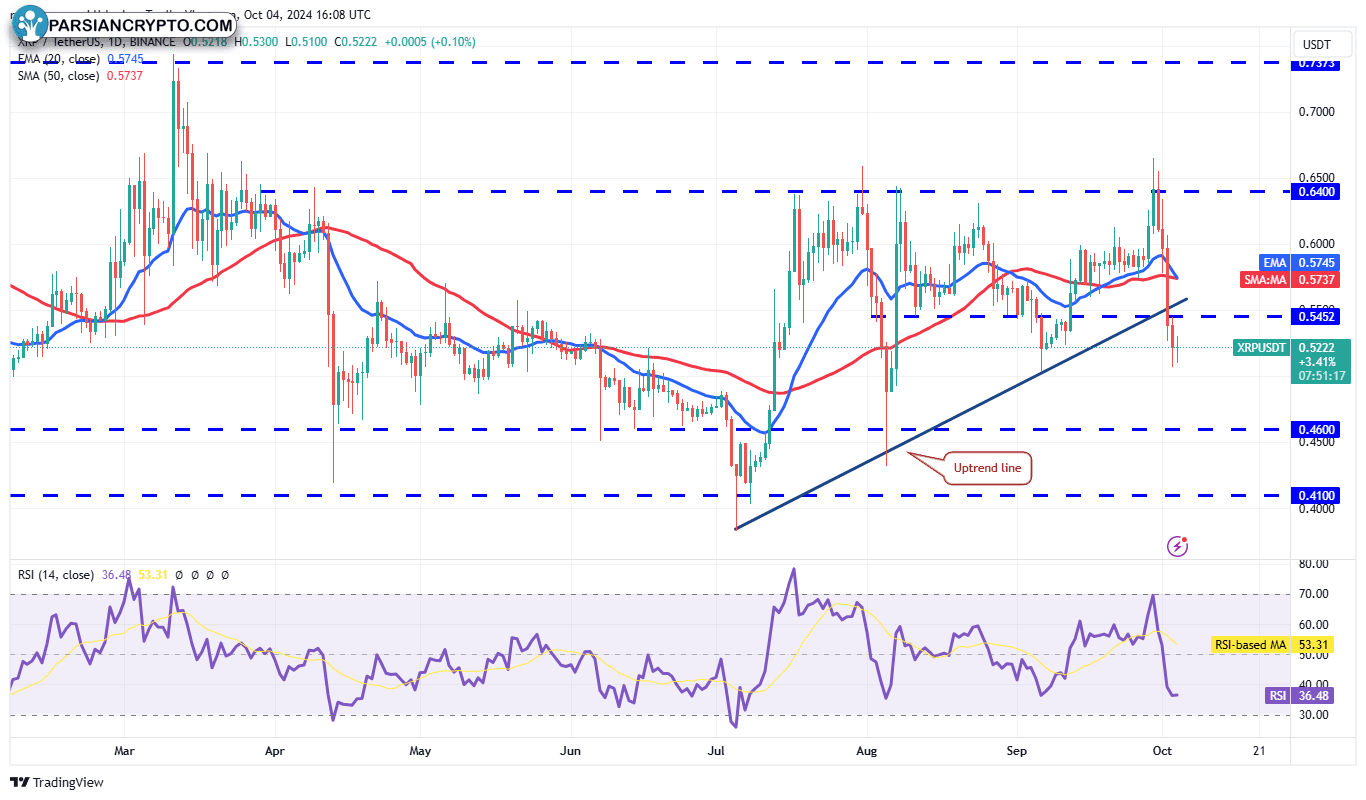Click the Oct label on the time axis
The image size is (1366, 800).
(x=1161, y=750)
